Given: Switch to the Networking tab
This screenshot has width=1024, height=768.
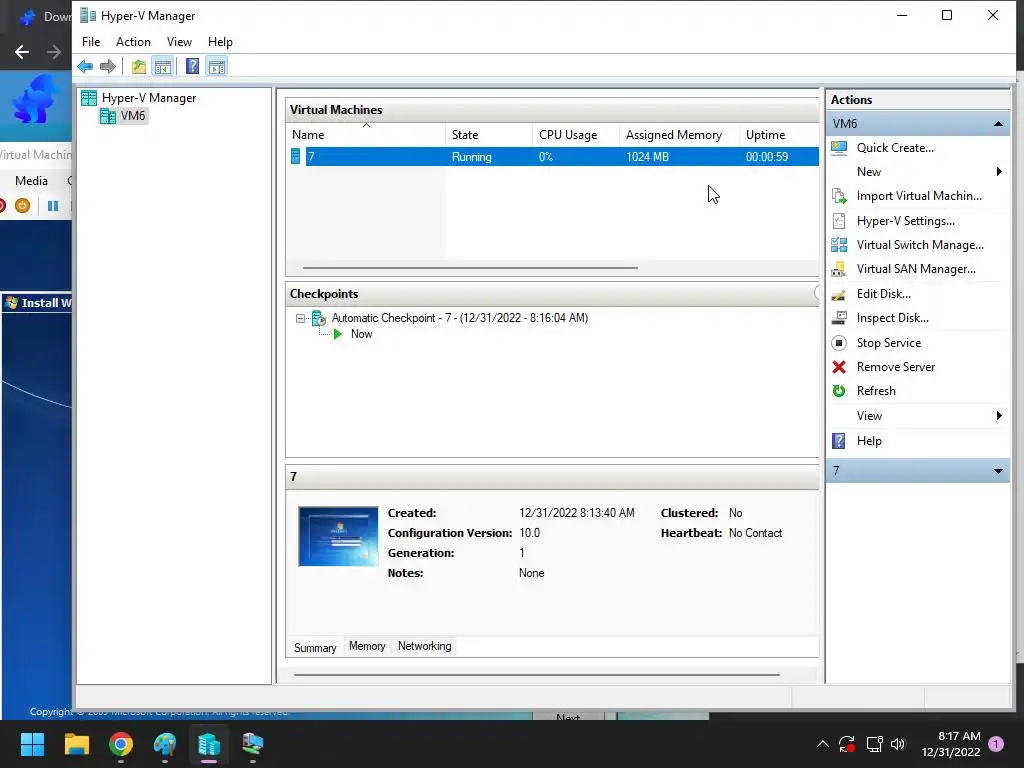Looking at the screenshot, I should pyautogui.click(x=424, y=646).
